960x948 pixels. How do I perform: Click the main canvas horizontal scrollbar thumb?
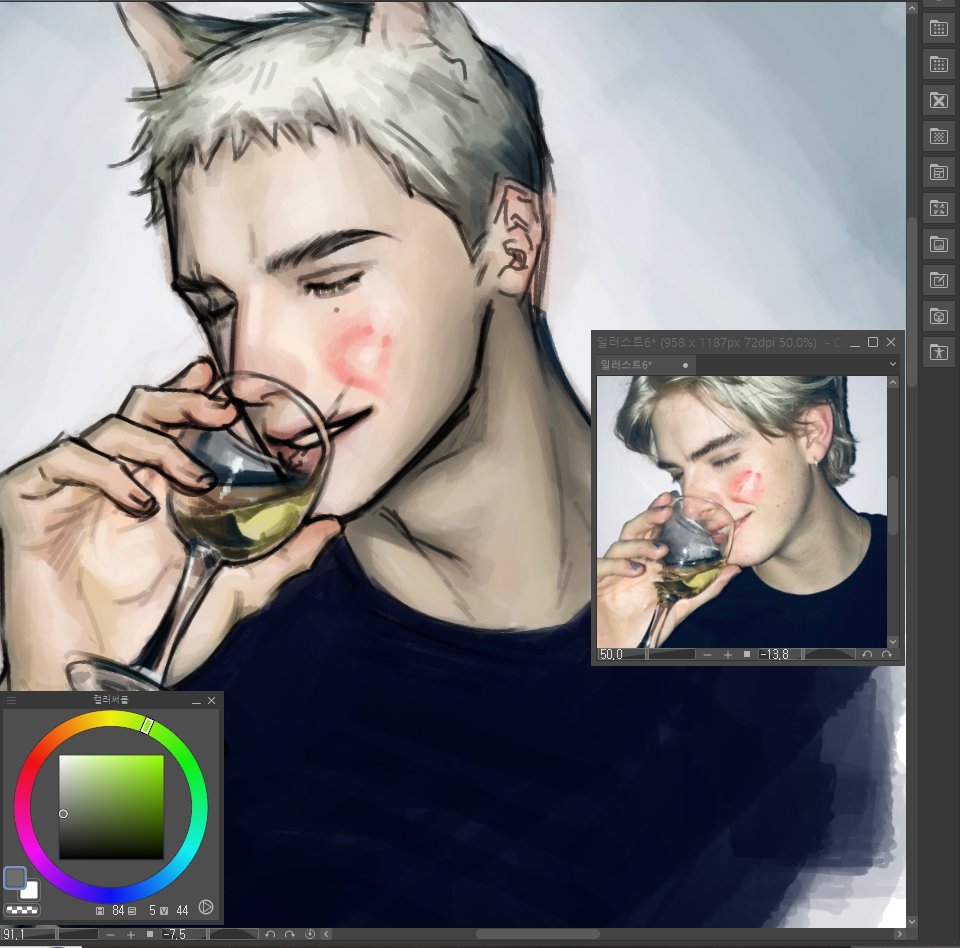[x=538, y=934]
